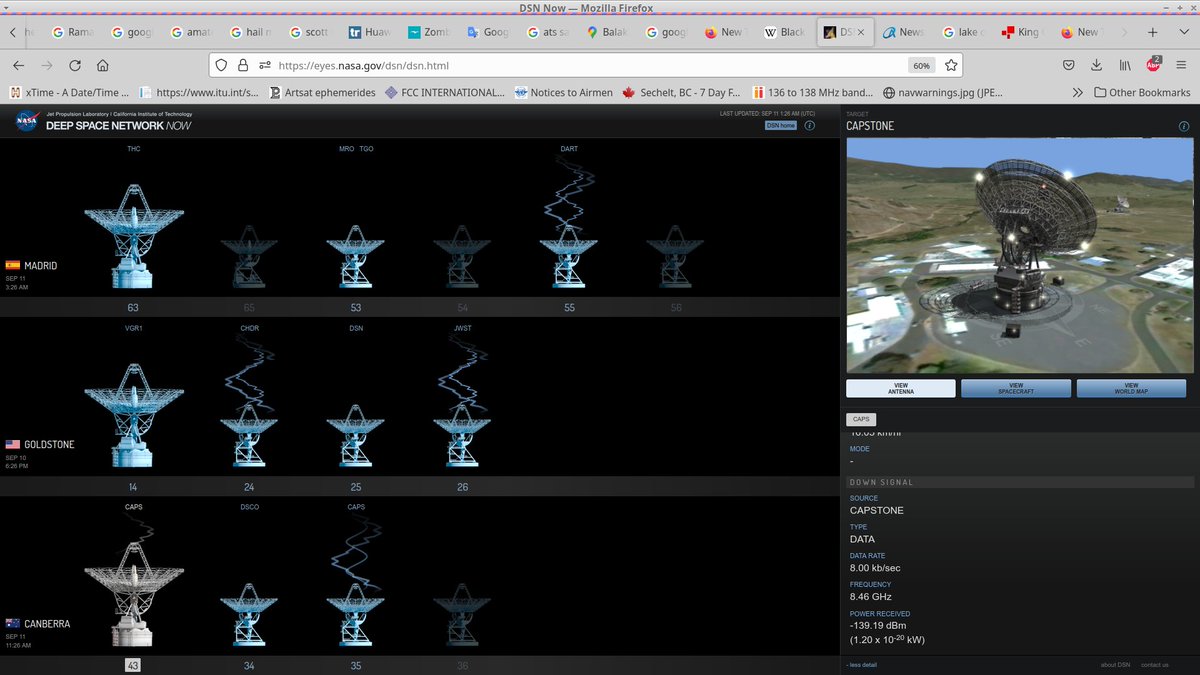Click the View Antenna button
Viewport: 1200px width, 675px height.
tap(900, 388)
